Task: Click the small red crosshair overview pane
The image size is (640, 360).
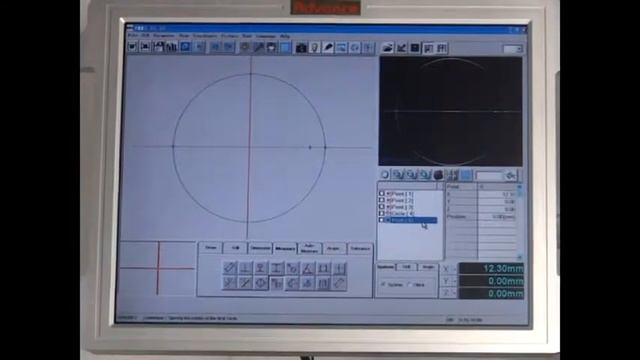Action: [157, 268]
